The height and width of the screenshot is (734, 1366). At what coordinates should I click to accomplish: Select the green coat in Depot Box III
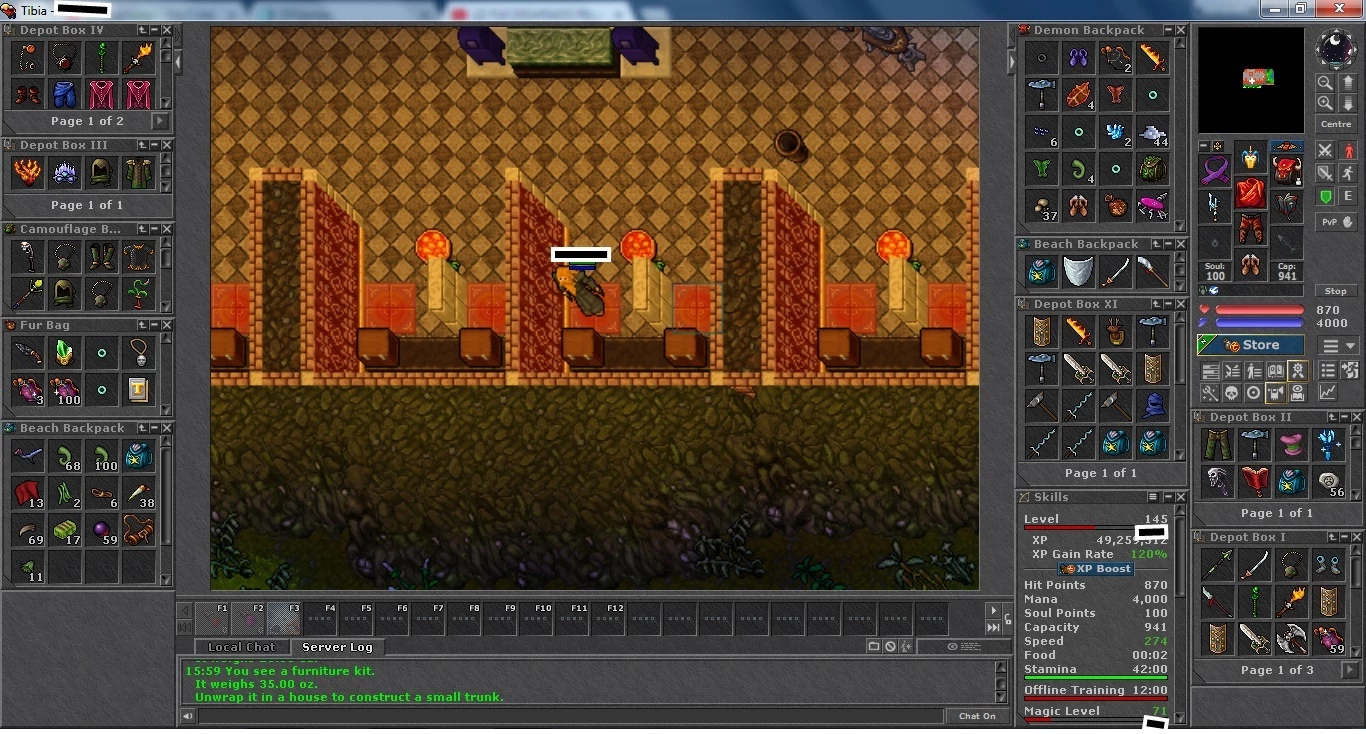(x=138, y=173)
